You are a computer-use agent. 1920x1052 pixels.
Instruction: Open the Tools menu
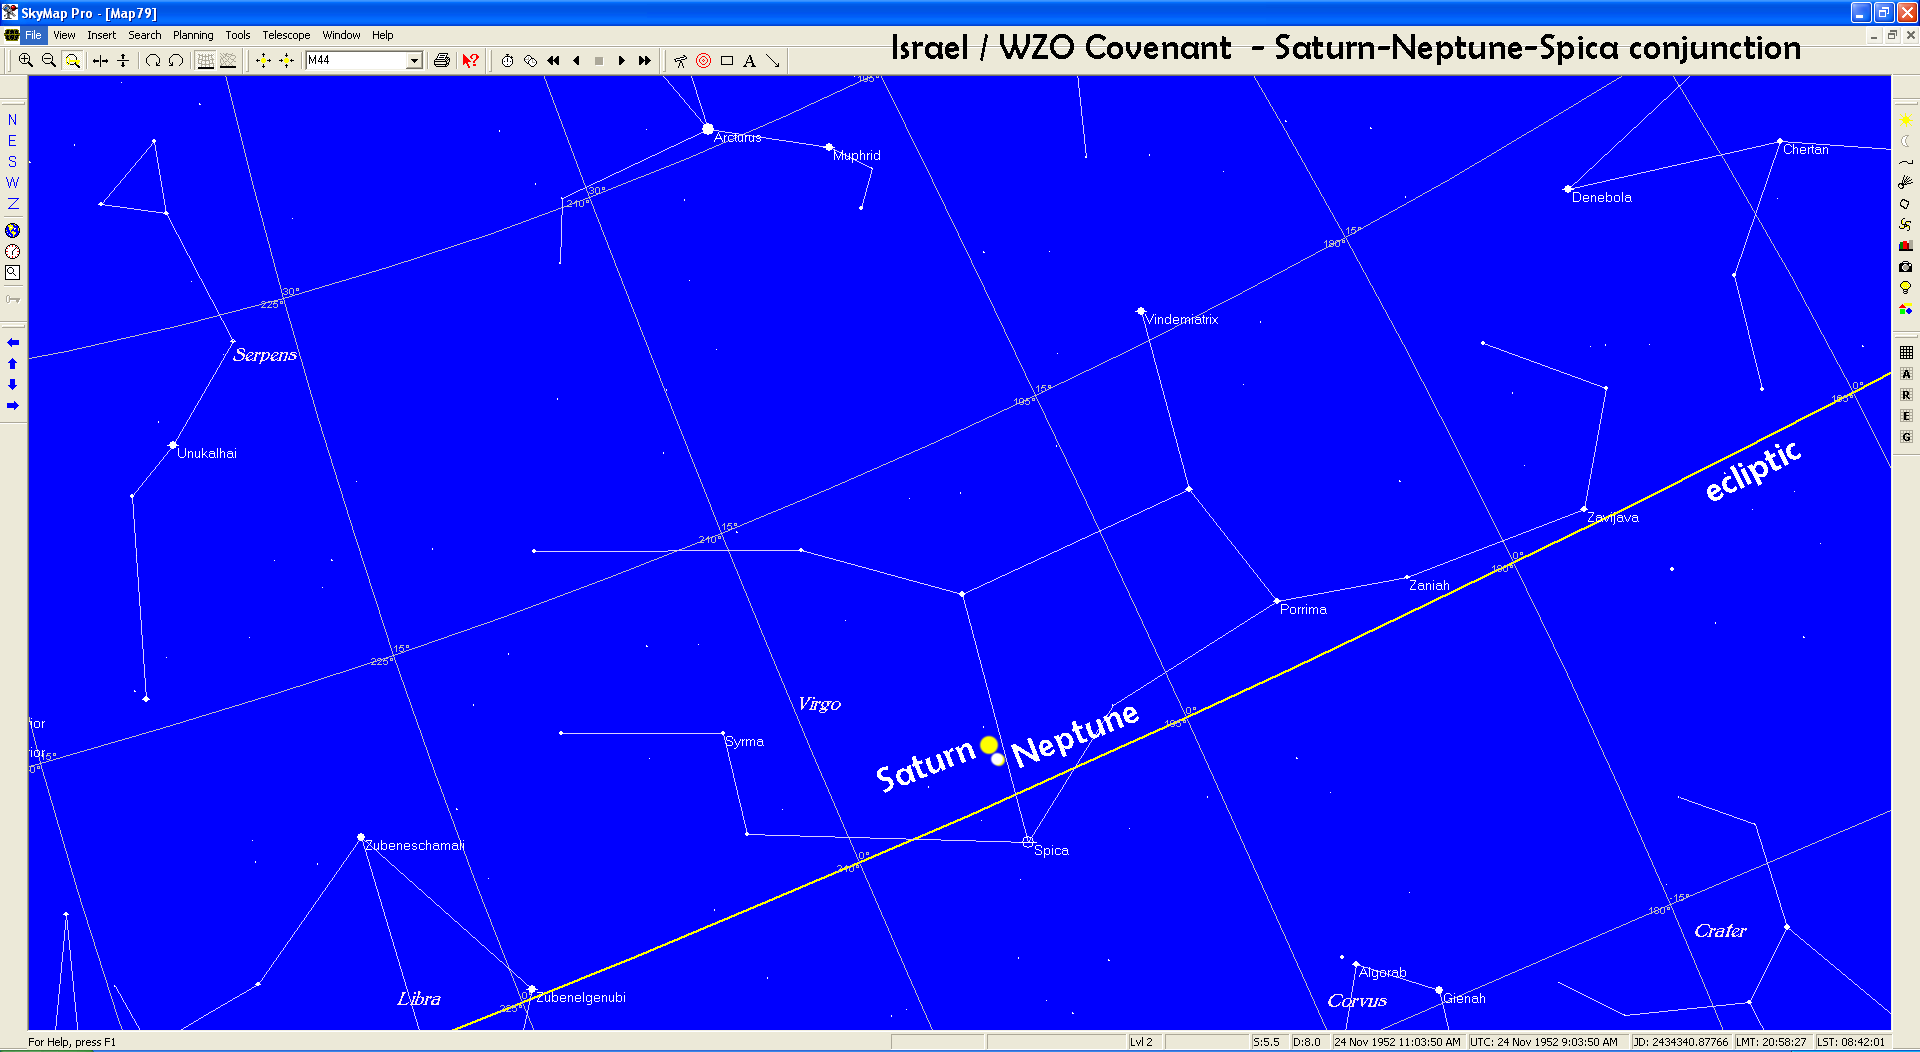point(238,35)
